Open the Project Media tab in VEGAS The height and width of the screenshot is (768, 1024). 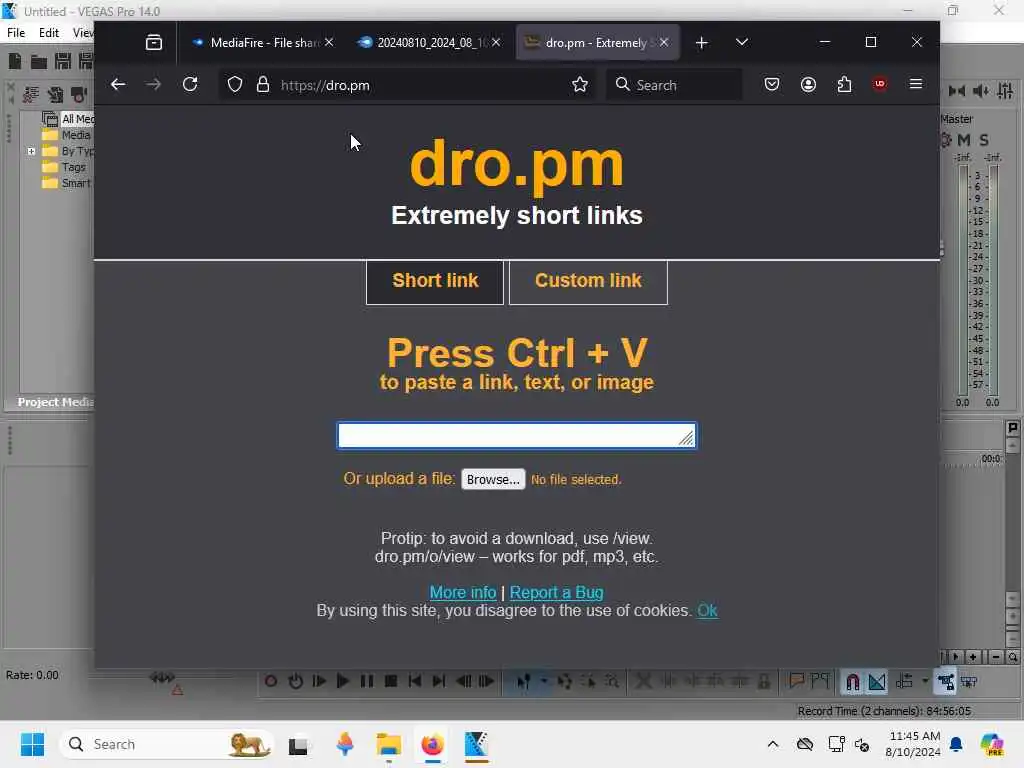point(56,402)
